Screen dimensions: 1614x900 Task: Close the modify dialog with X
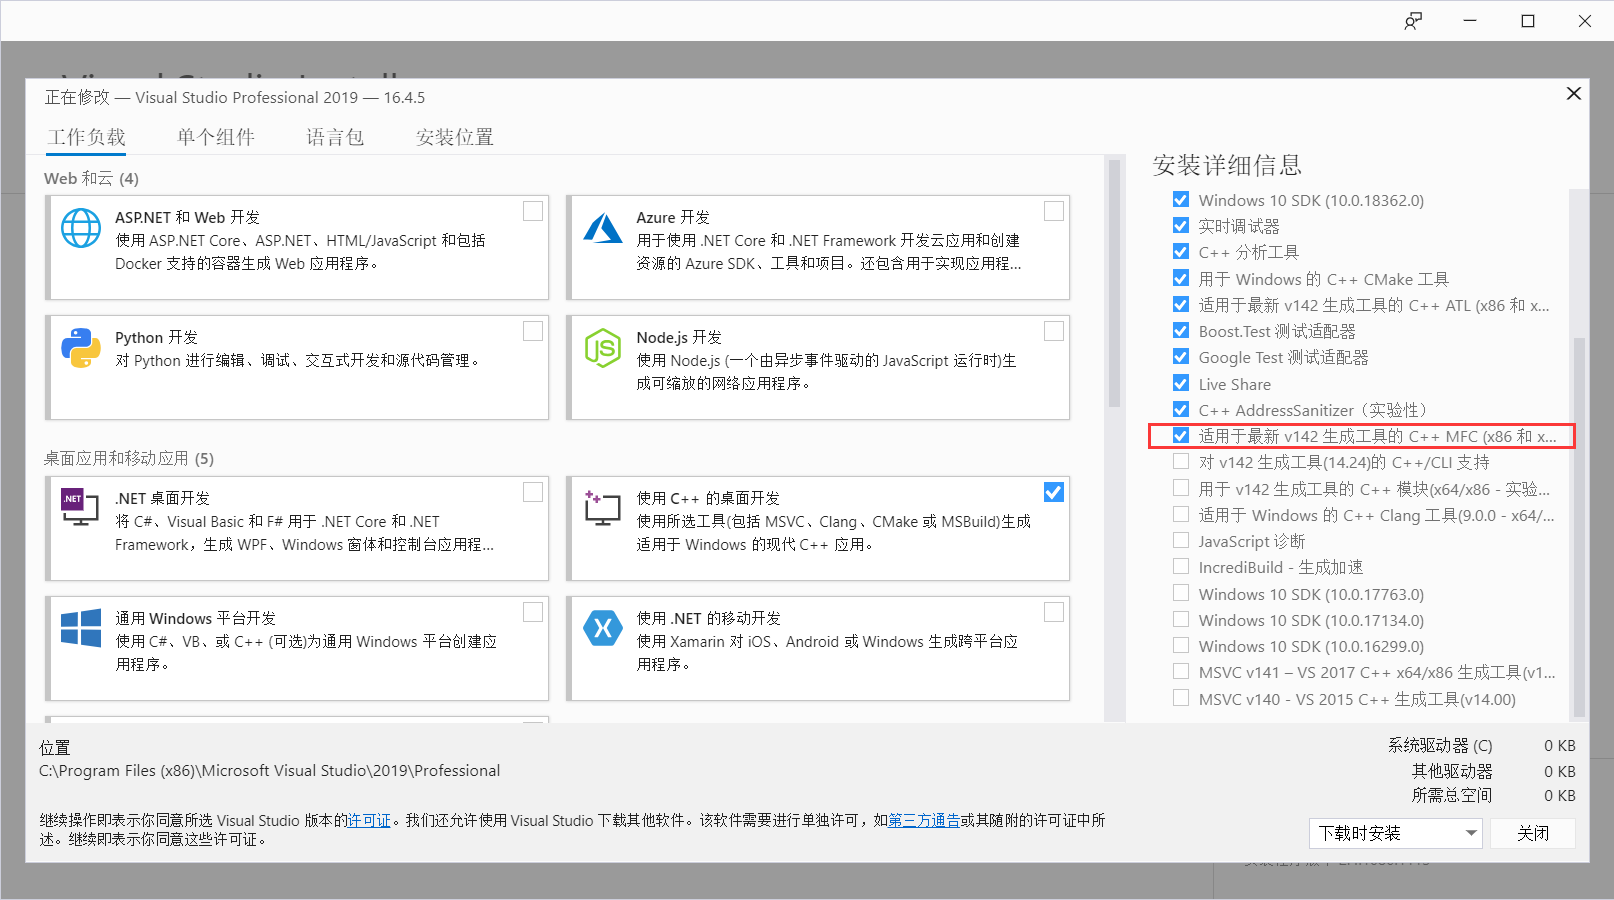coord(1573,93)
